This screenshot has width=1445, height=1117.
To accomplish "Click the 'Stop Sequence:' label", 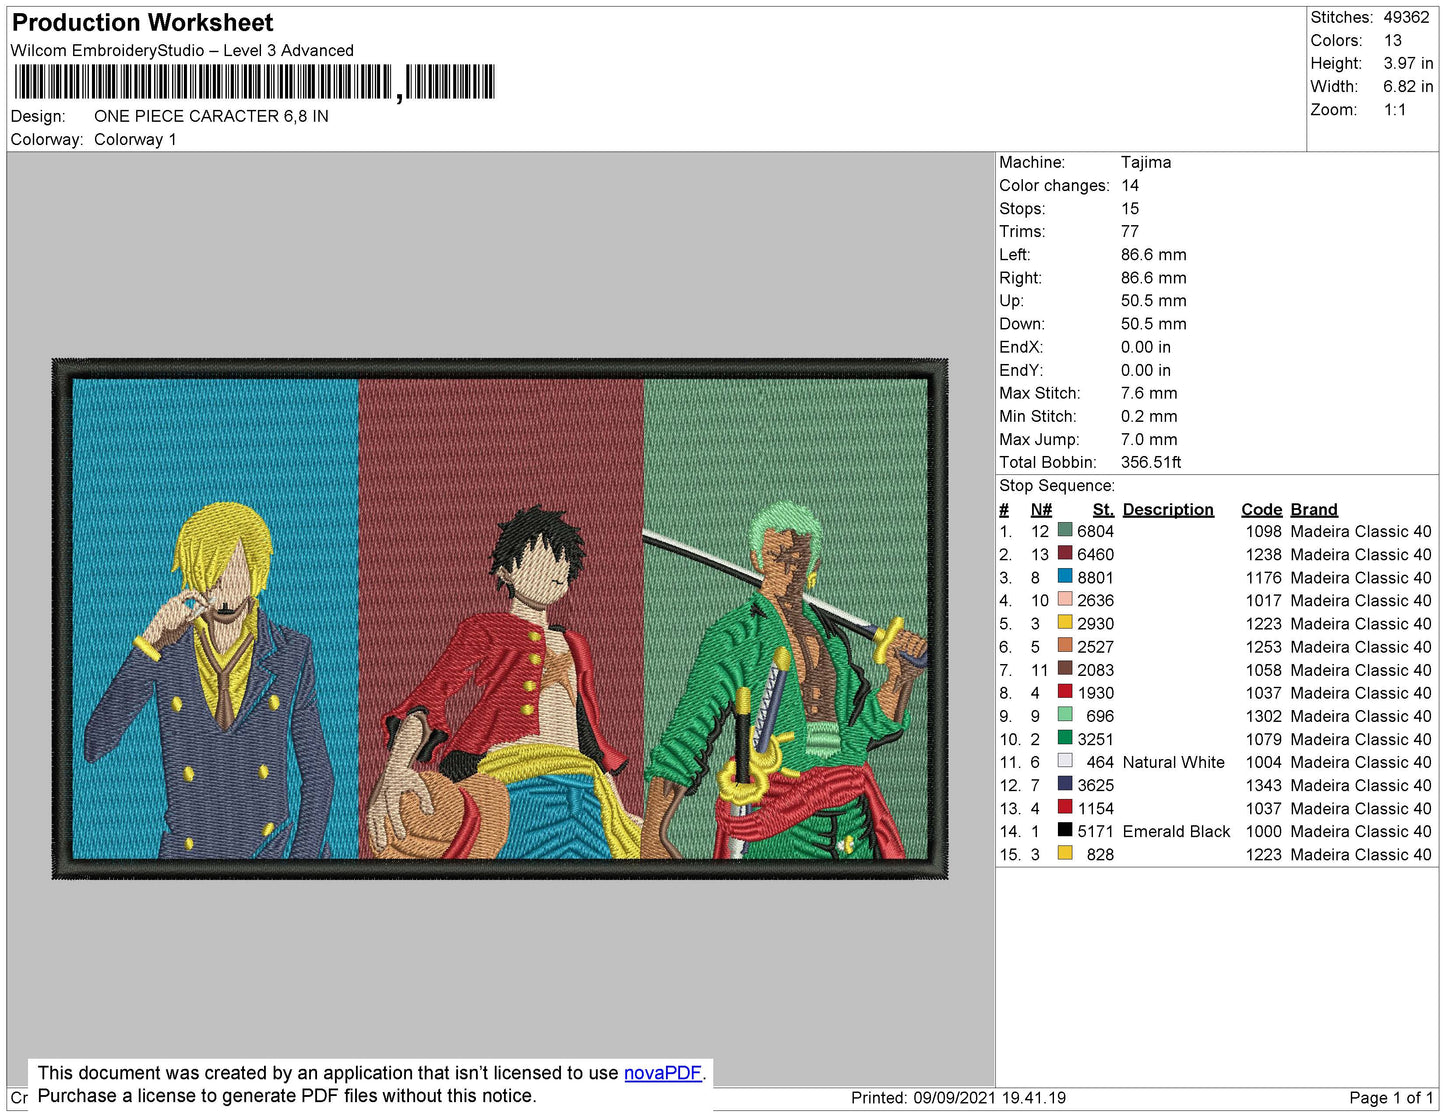I will coord(1057,485).
